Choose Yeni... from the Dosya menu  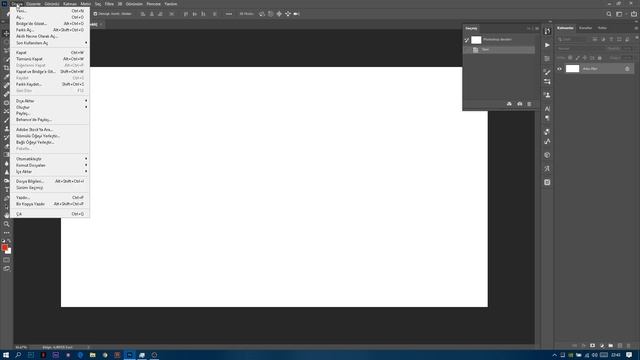tap(51, 11)
